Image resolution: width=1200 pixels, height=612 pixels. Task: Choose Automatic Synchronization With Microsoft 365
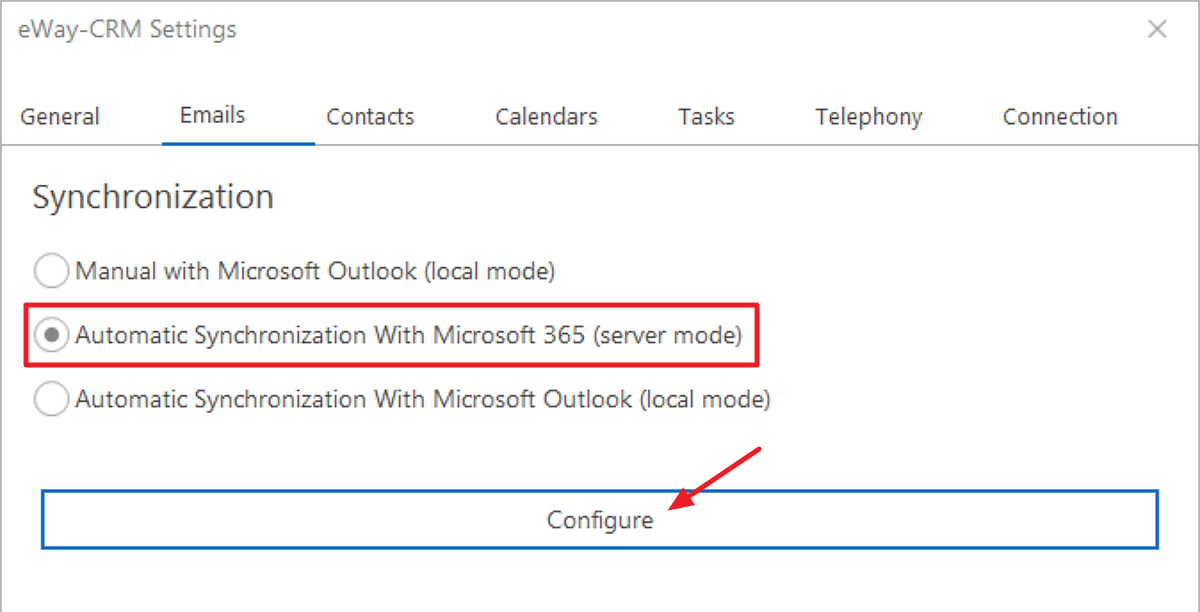(x=389, y=336)
